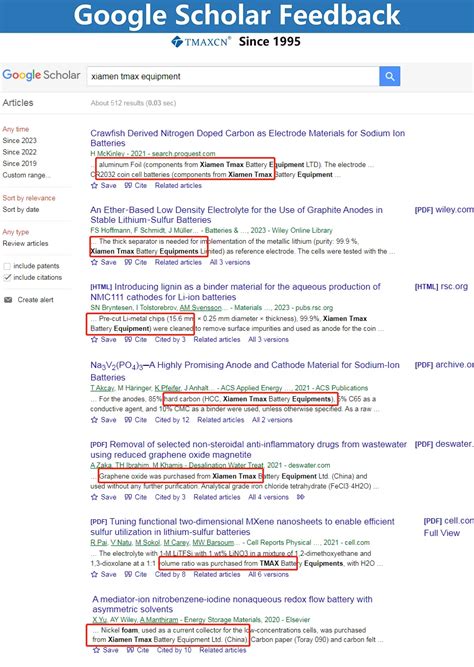This screenshot has width=474, height=667.
Task: Click author link K Pfeifer
Action: tap(168, 388)
